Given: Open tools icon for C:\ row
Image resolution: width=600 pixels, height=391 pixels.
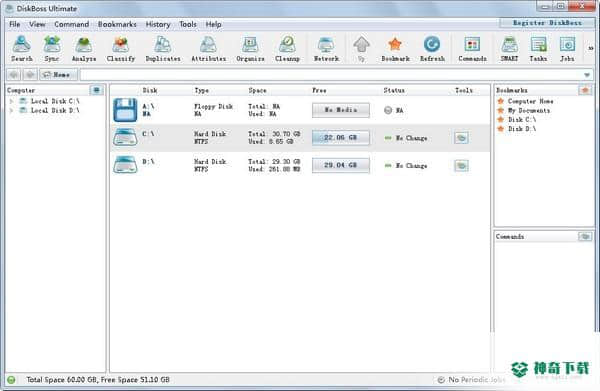Looking at the screenshot, I should click(x=461, y=138).
